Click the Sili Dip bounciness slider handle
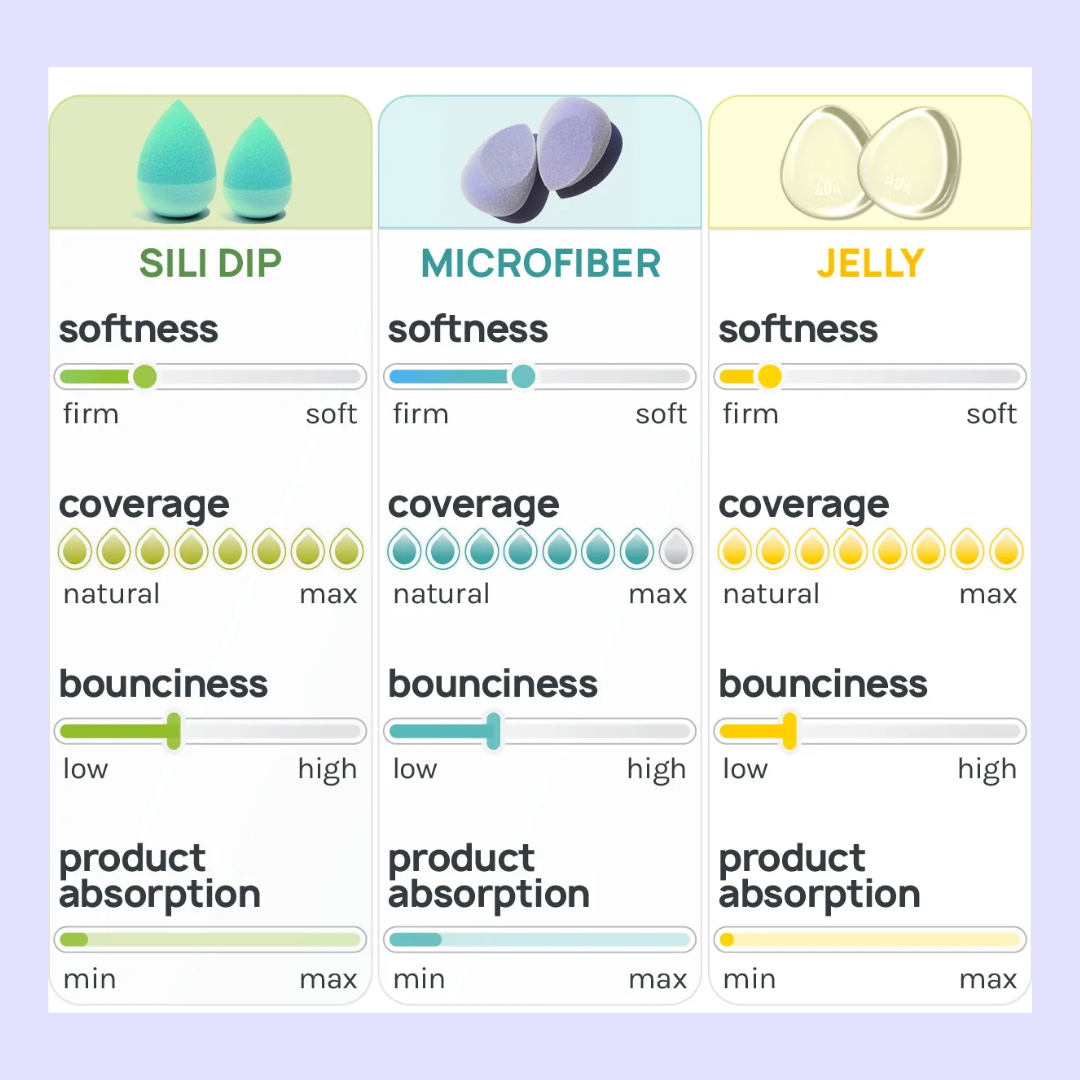Viewport: 1080px width, 1080px height. pos(174,731)
